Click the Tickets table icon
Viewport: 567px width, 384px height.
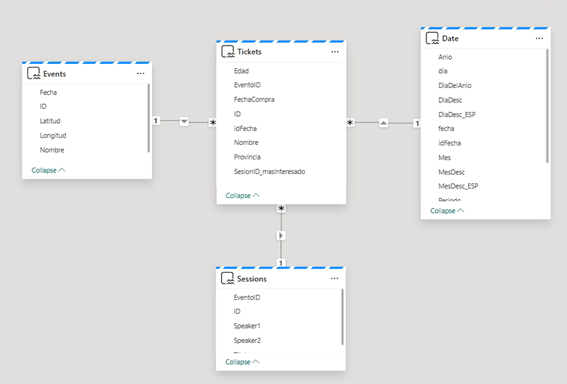coord(228,52)
